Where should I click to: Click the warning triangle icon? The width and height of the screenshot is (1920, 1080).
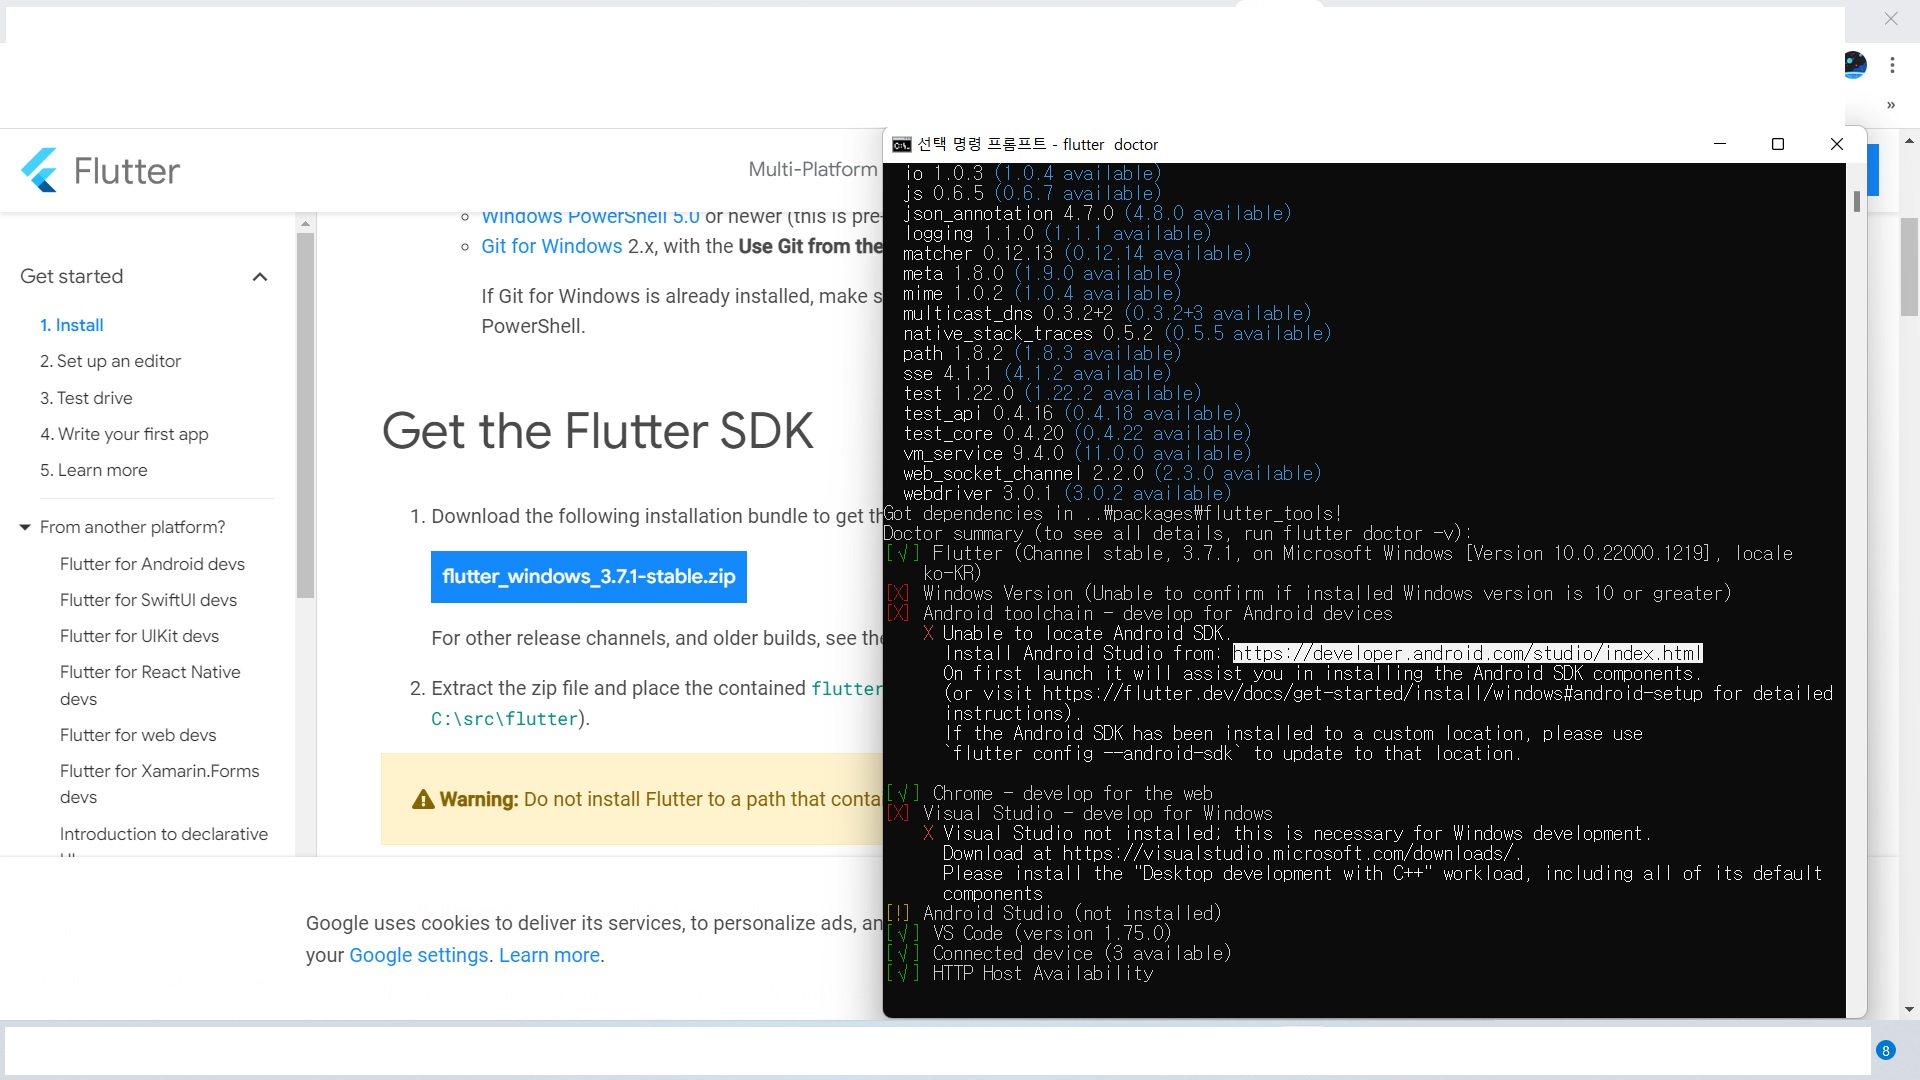tap(423, 799)
